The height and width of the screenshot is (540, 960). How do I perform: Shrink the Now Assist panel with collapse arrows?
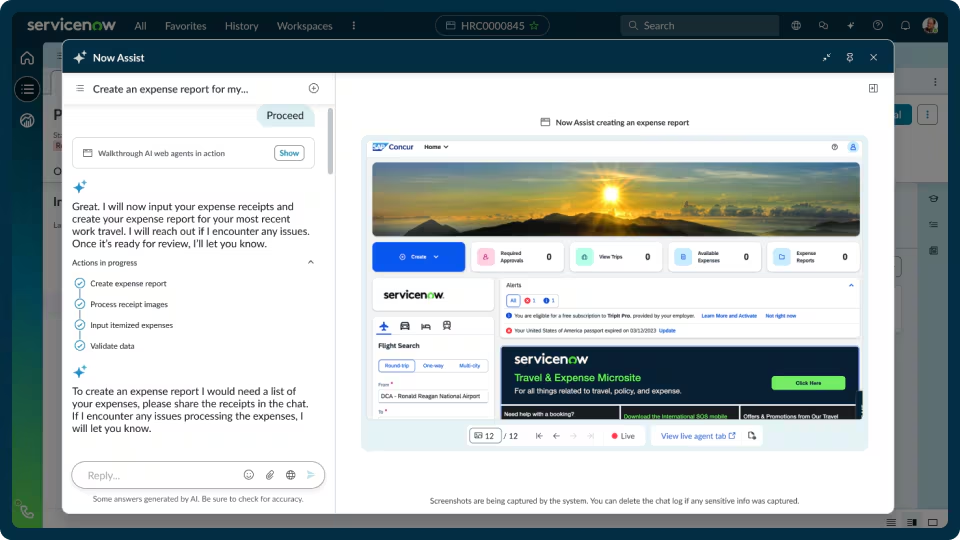(x=827, y=58)
